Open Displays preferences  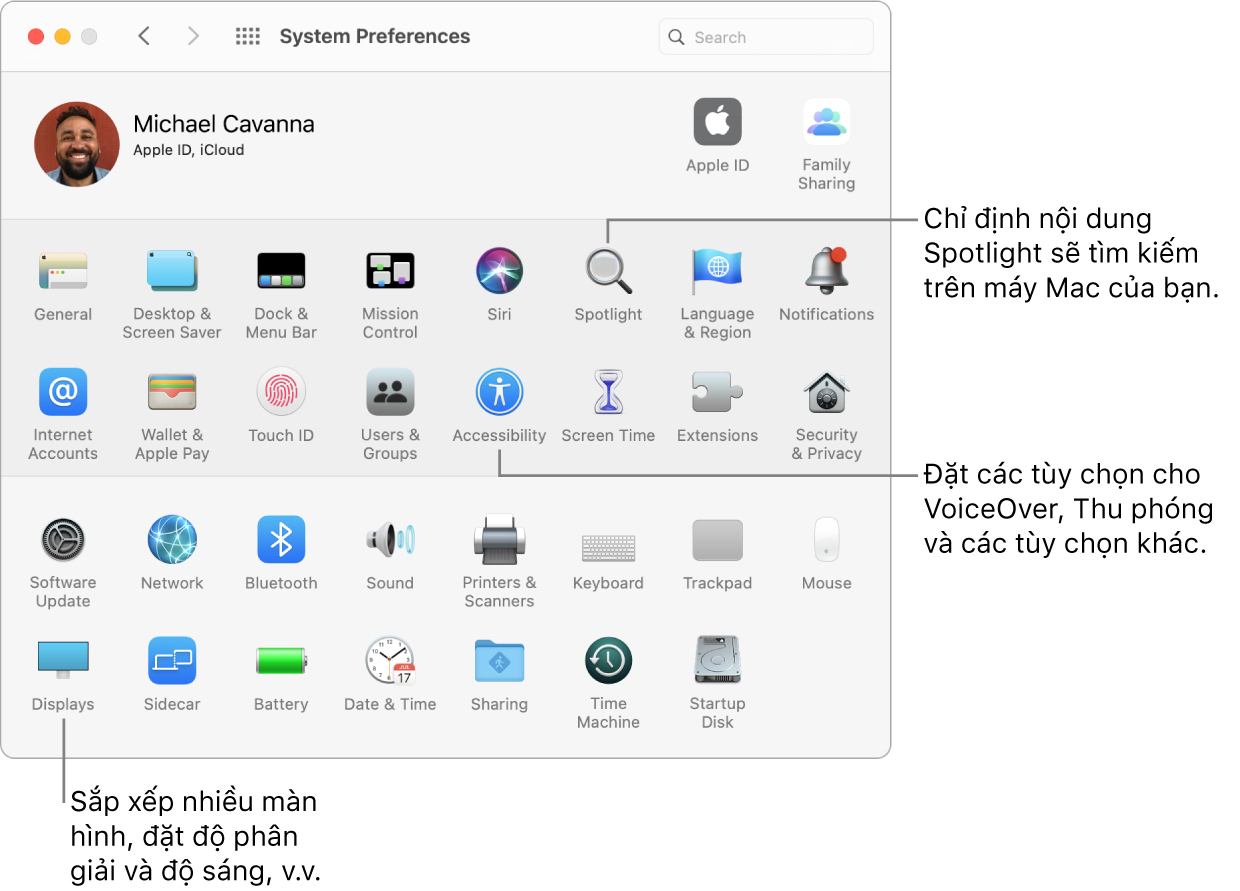coord(63,661)
